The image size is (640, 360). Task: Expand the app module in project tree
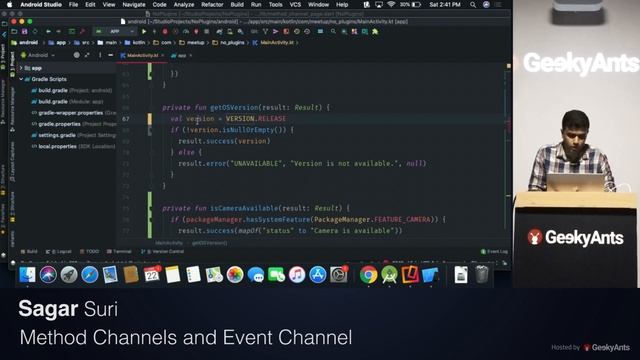[x=21, y=68]
